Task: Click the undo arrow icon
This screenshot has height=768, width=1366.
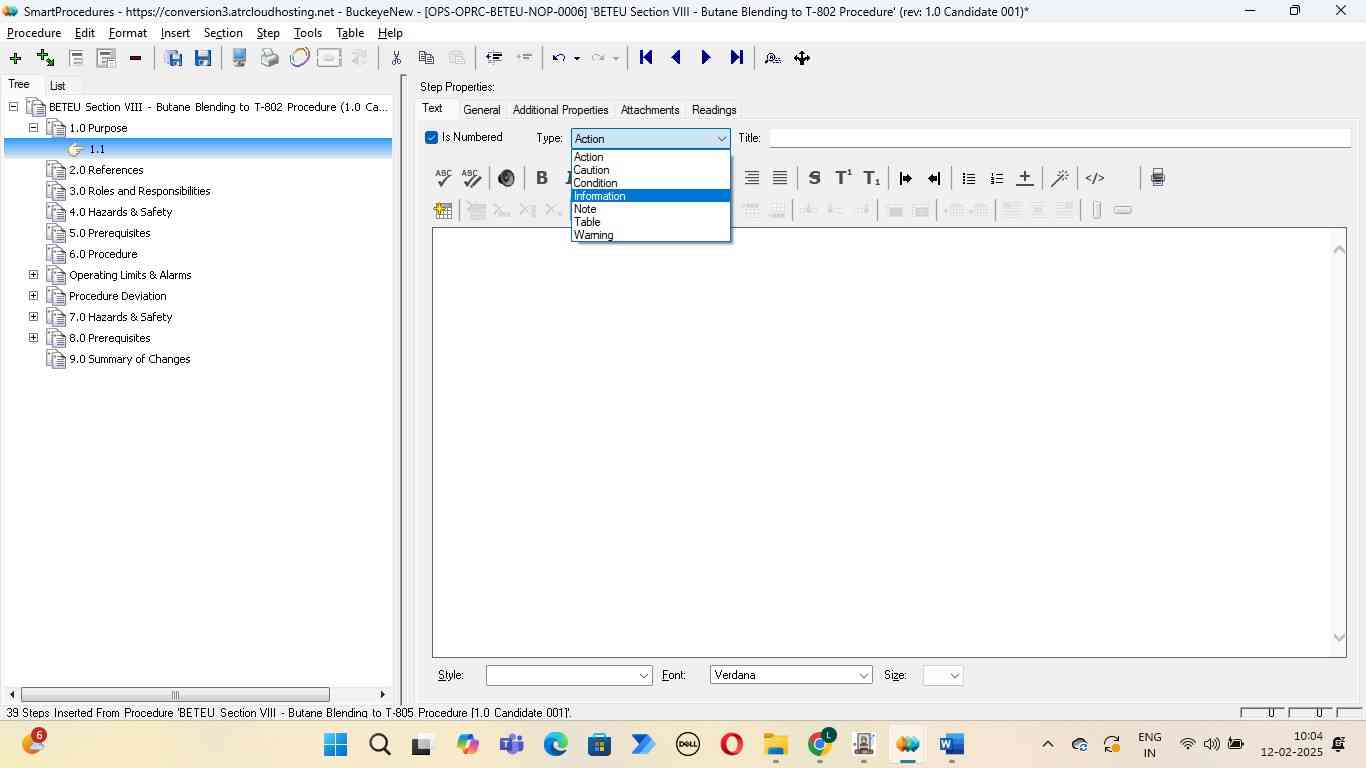Action: click(x=559, y=58)
